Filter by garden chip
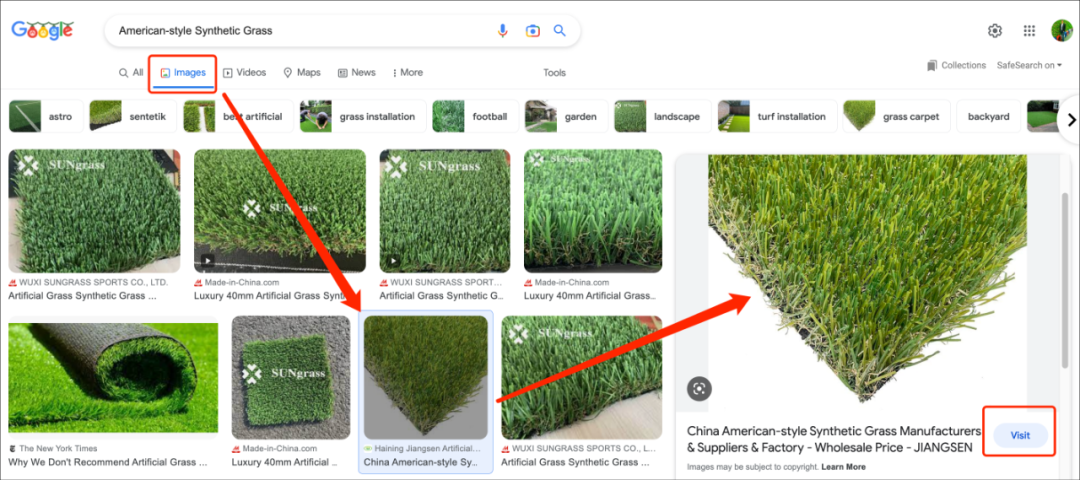The image size is (1080, 480). [566, 116]
